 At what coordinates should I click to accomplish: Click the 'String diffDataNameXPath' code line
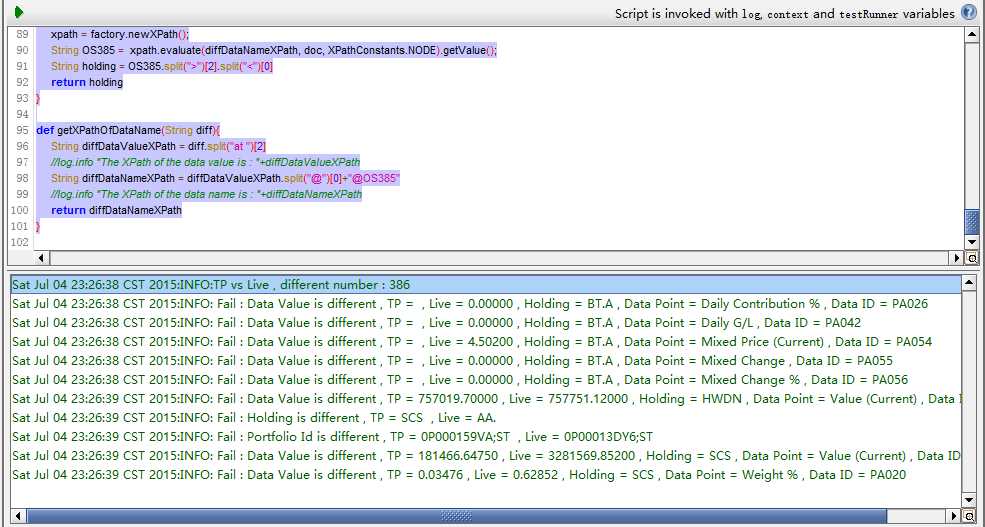(x=225, y=178)
